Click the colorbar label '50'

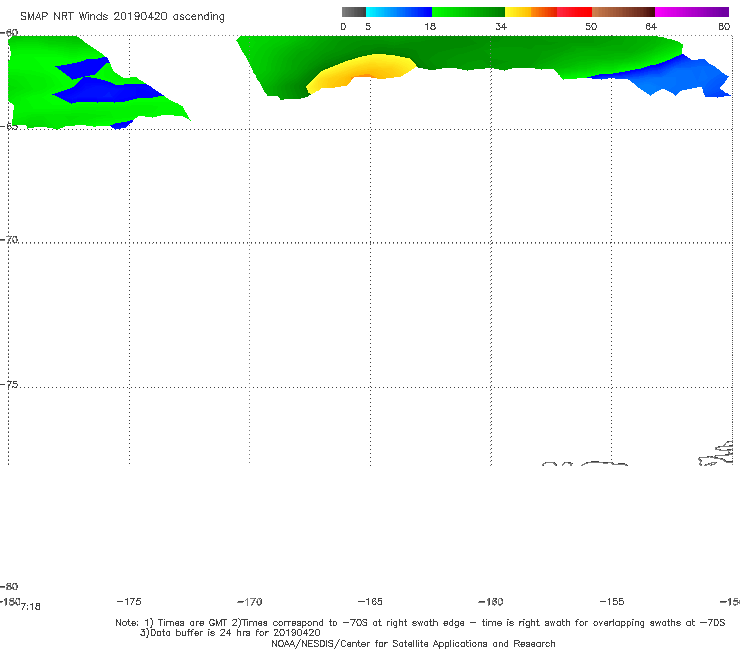591,27
